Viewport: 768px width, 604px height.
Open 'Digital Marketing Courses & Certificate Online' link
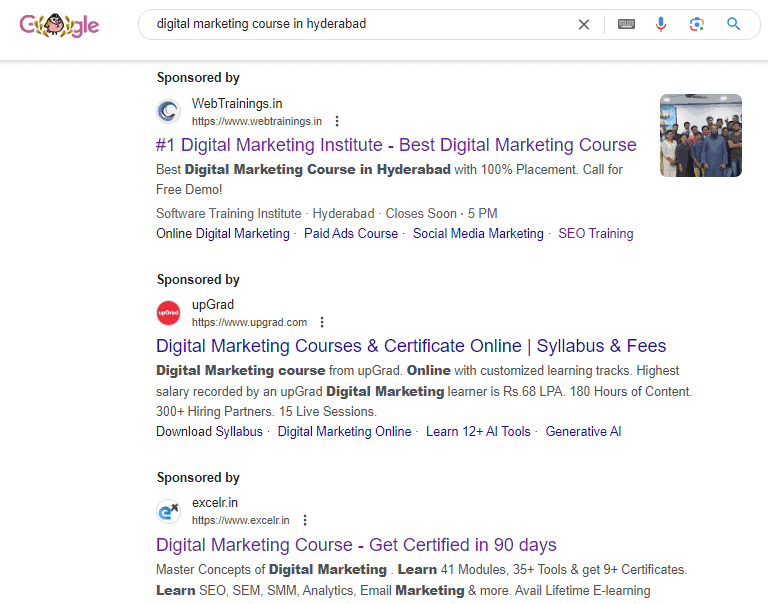pyautogui.click(x=410, y=346)
